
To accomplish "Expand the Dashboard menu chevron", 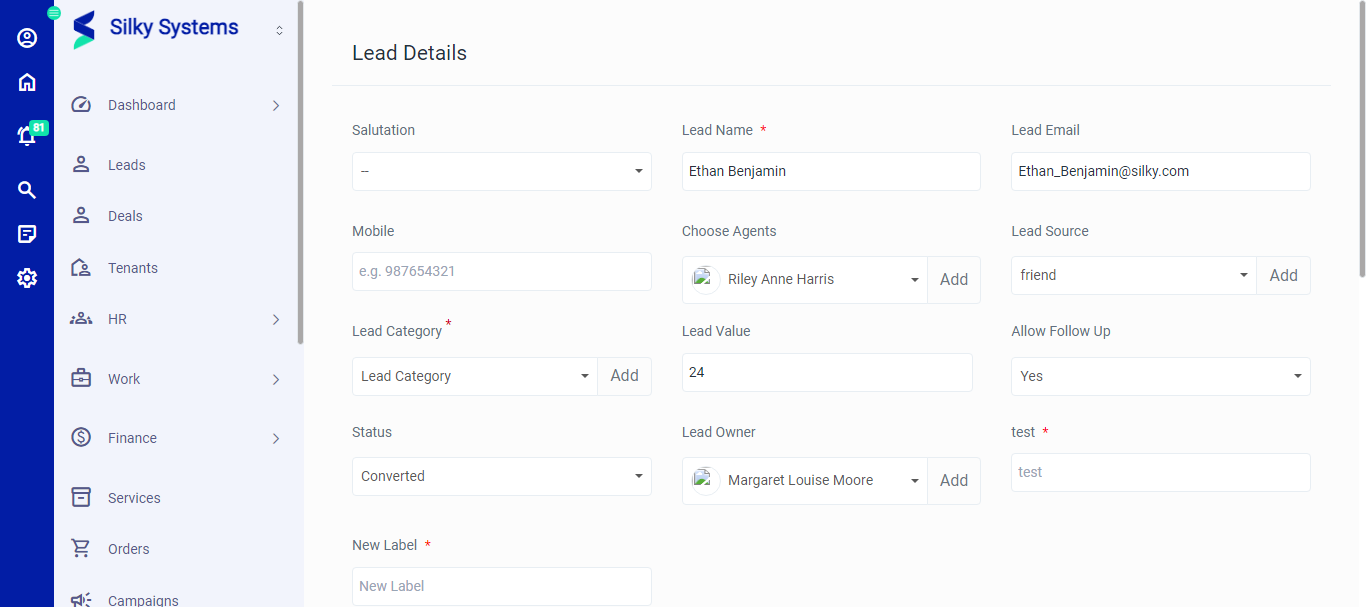I will pyautogui.click(x=276, y=106).
